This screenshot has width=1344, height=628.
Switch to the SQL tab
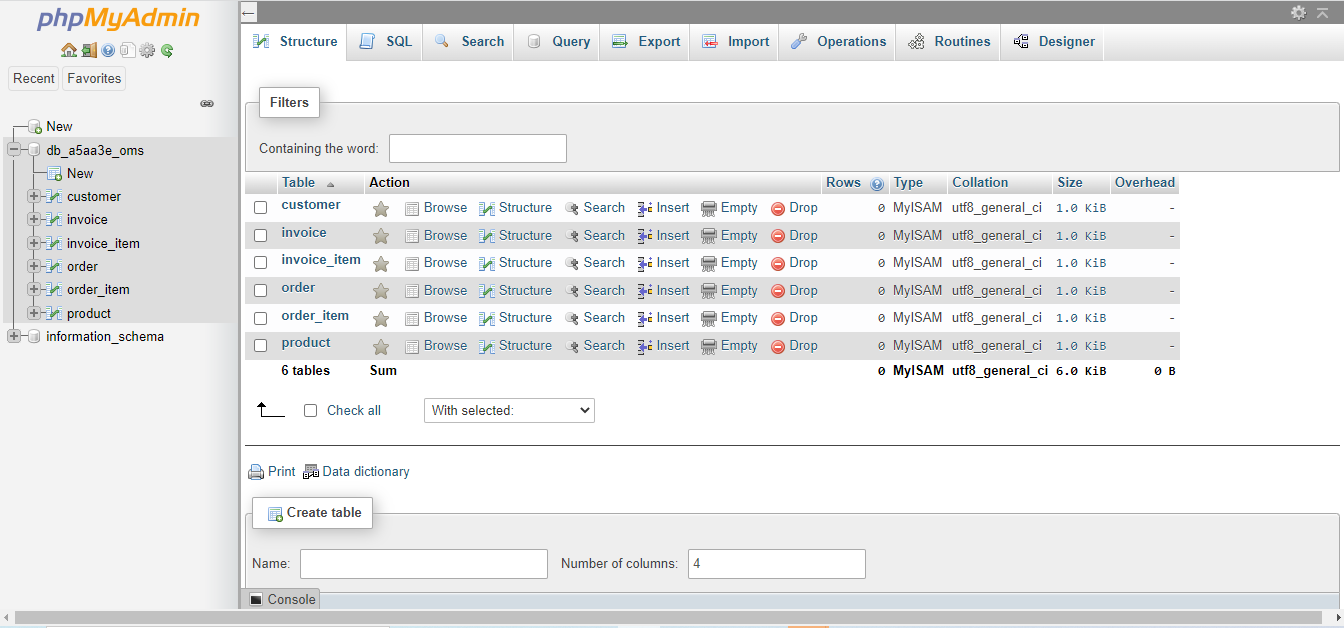(x=385, y=42)
